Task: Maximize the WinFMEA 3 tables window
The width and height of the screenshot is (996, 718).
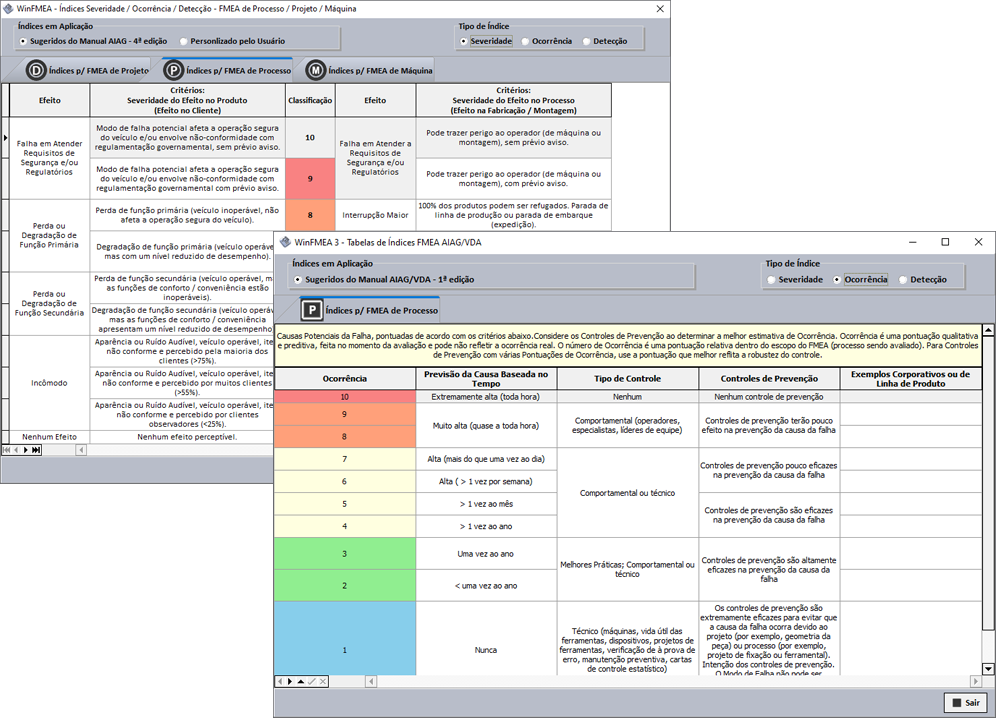Action: pos(945,242)
